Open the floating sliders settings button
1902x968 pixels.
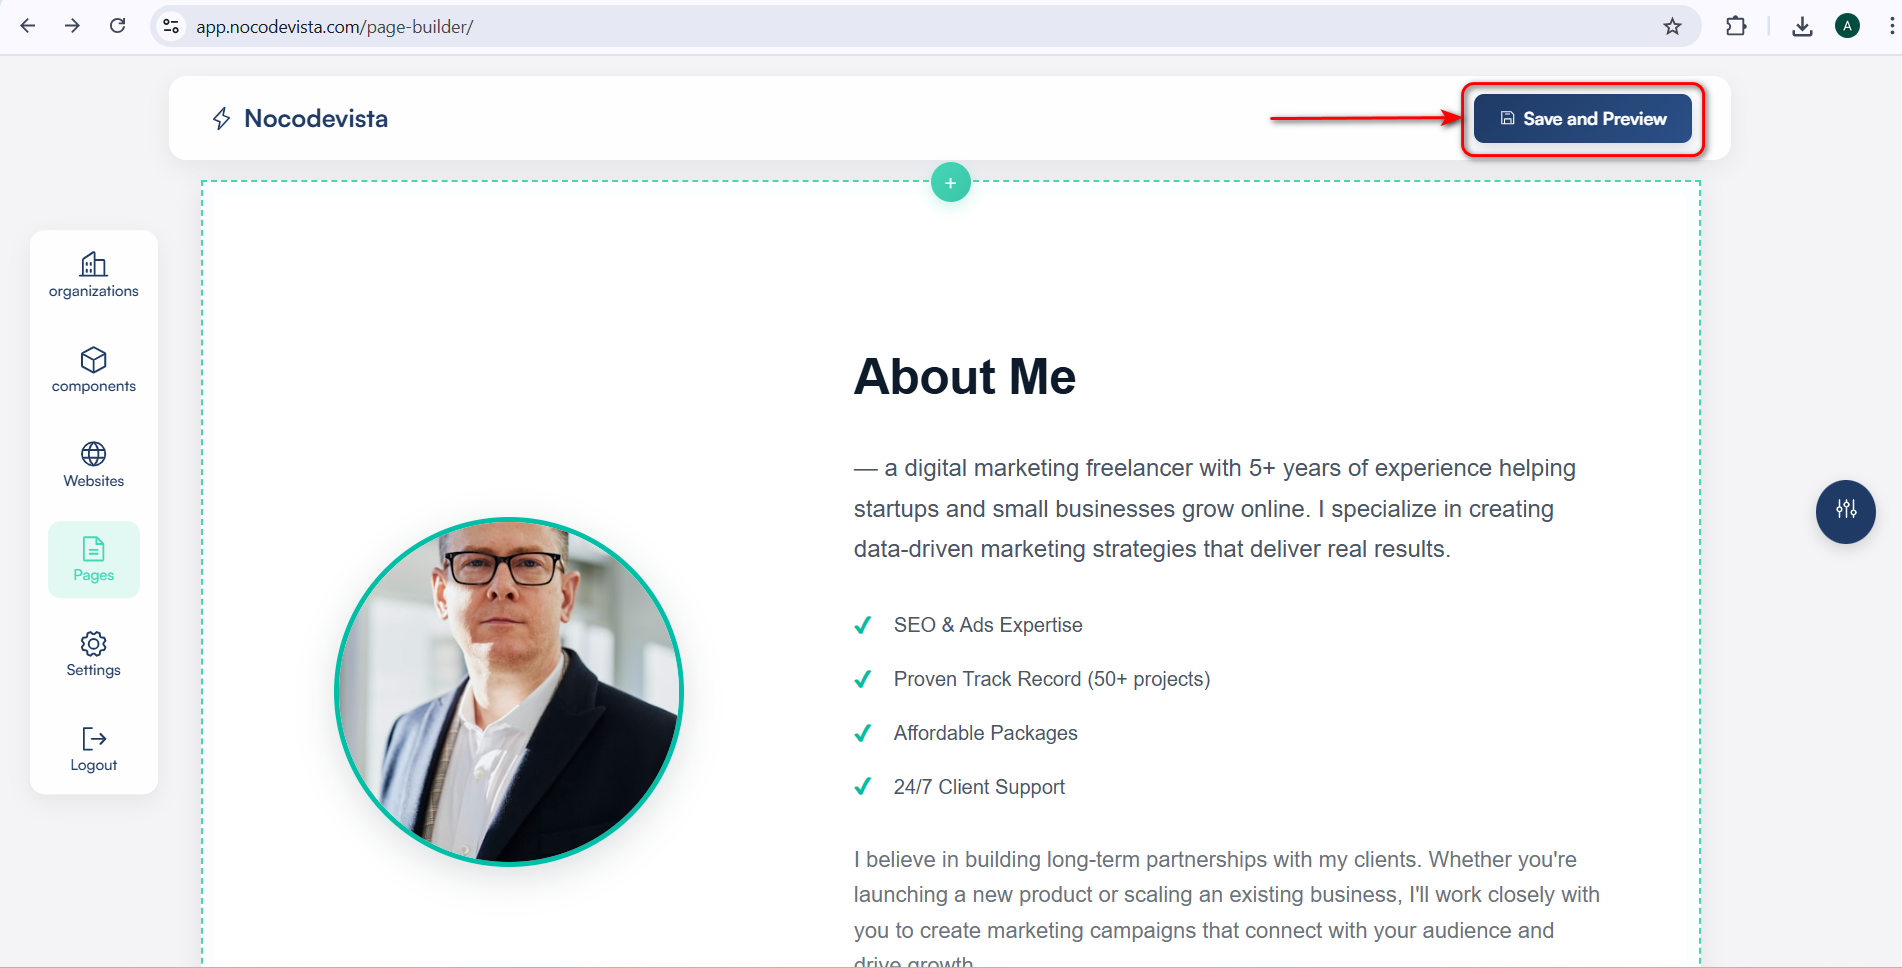click(x=1846, y=510)
